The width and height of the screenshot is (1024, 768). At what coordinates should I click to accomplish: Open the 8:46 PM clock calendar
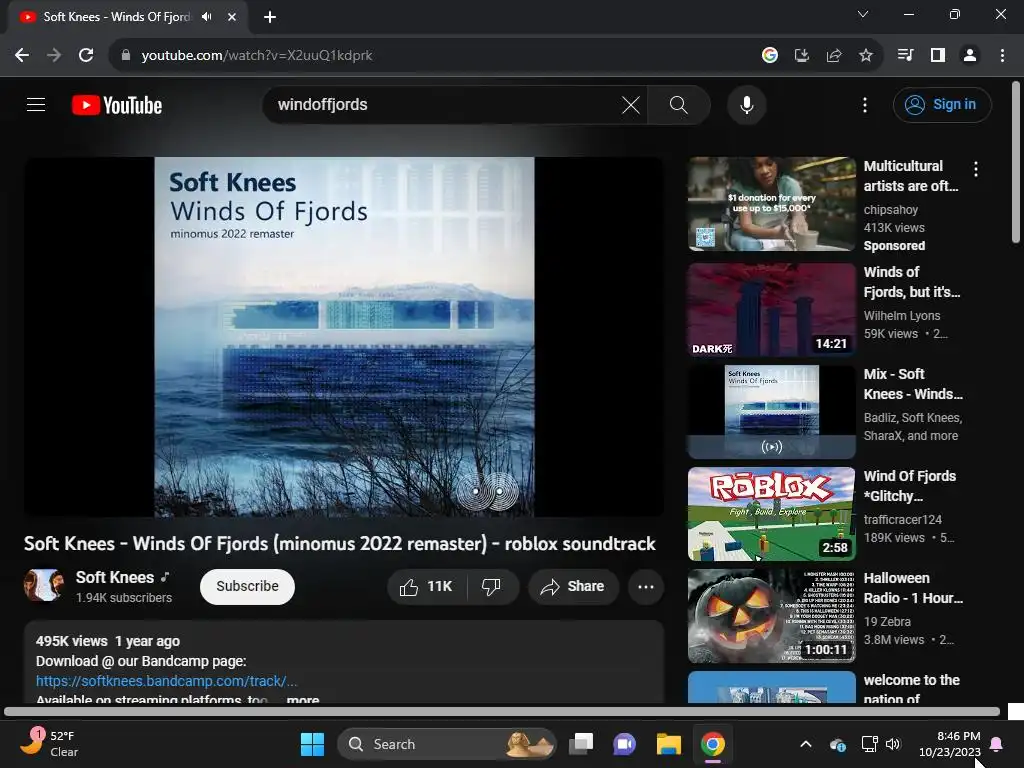[950, 744]
